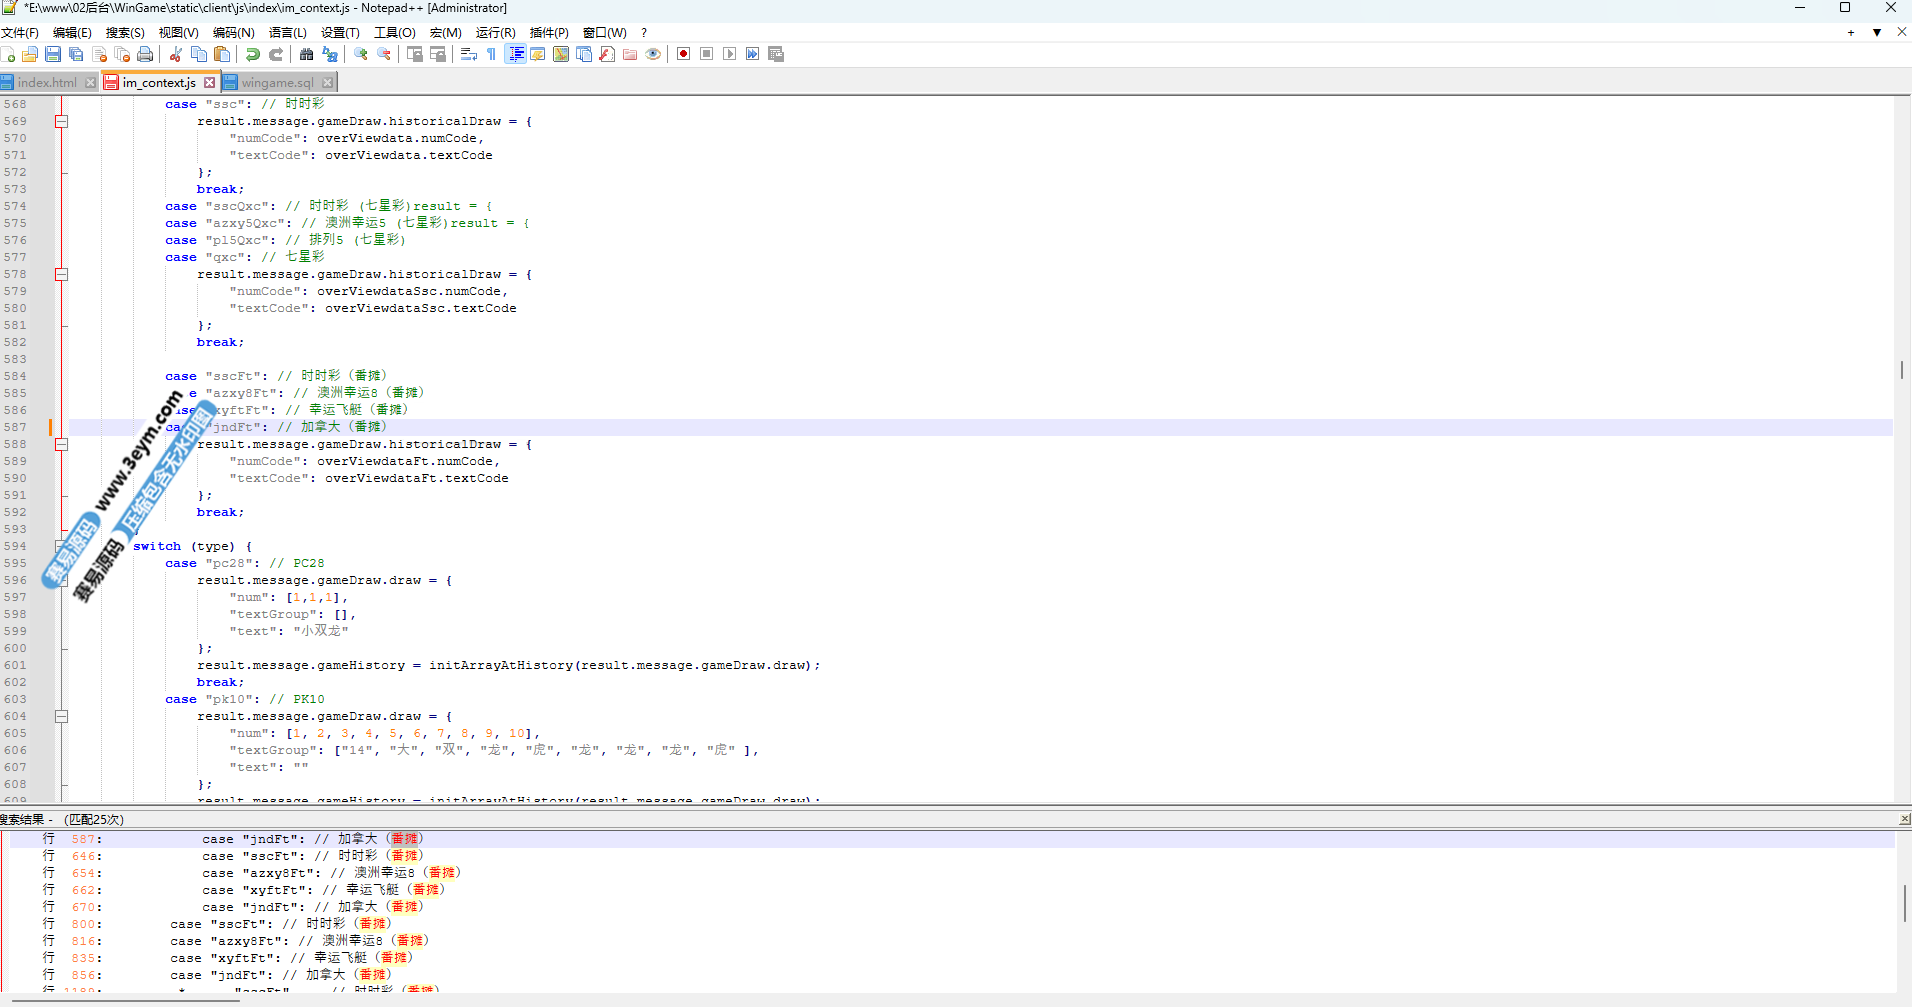Close the im_context.js tab
The height and width of the screenshot is (1007, 1912).
(209, 82)
